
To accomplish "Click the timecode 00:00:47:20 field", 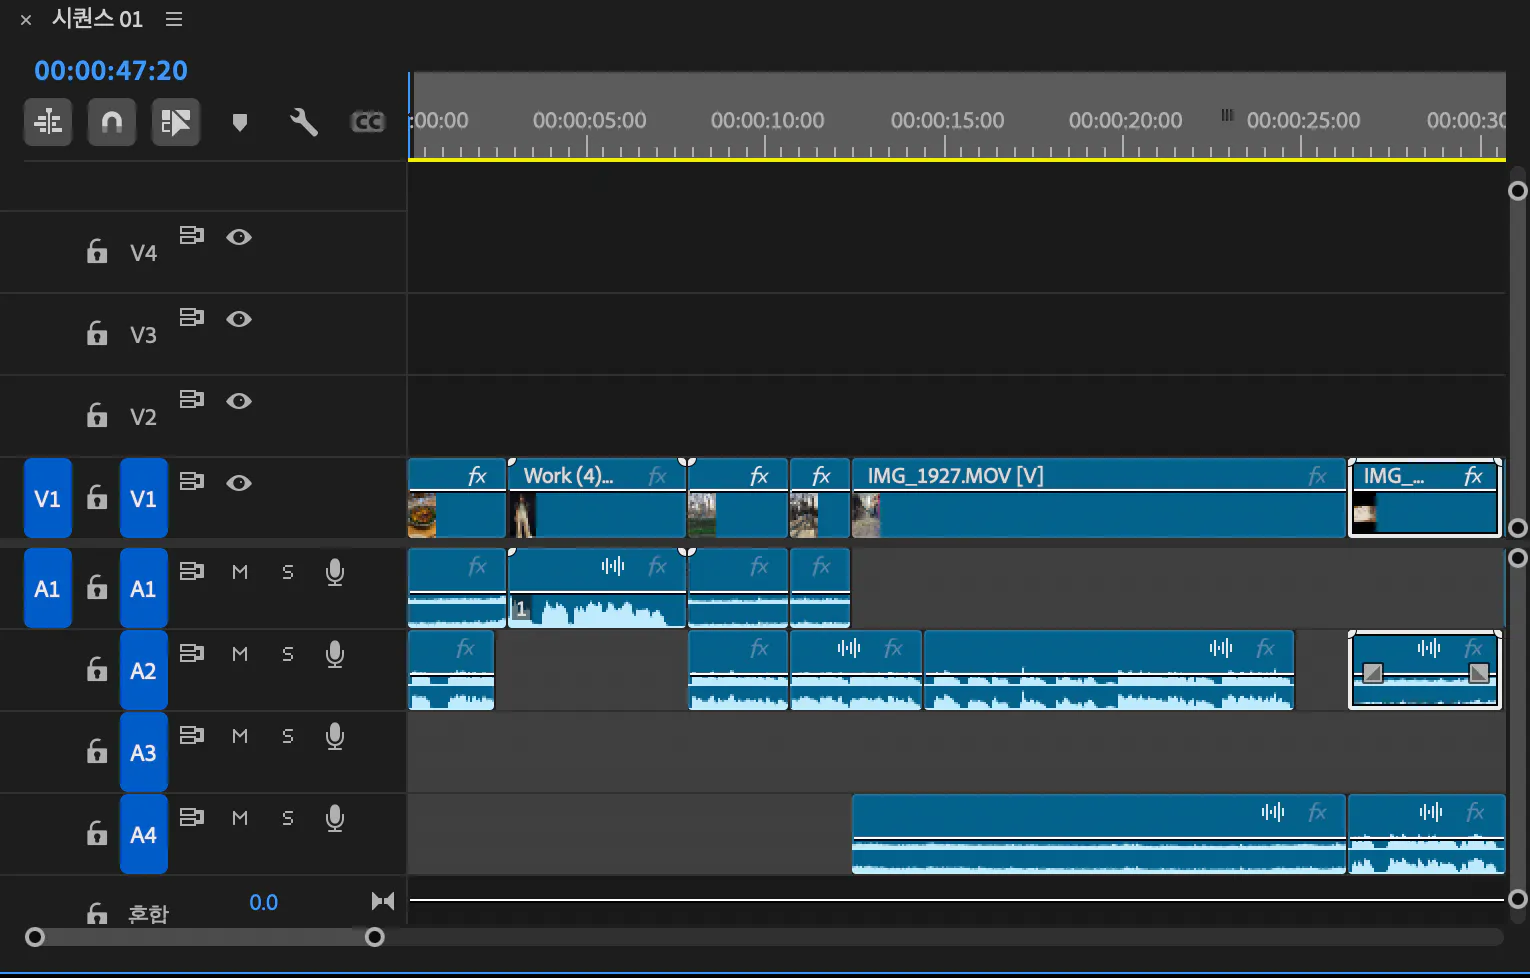I will [111, 71].
